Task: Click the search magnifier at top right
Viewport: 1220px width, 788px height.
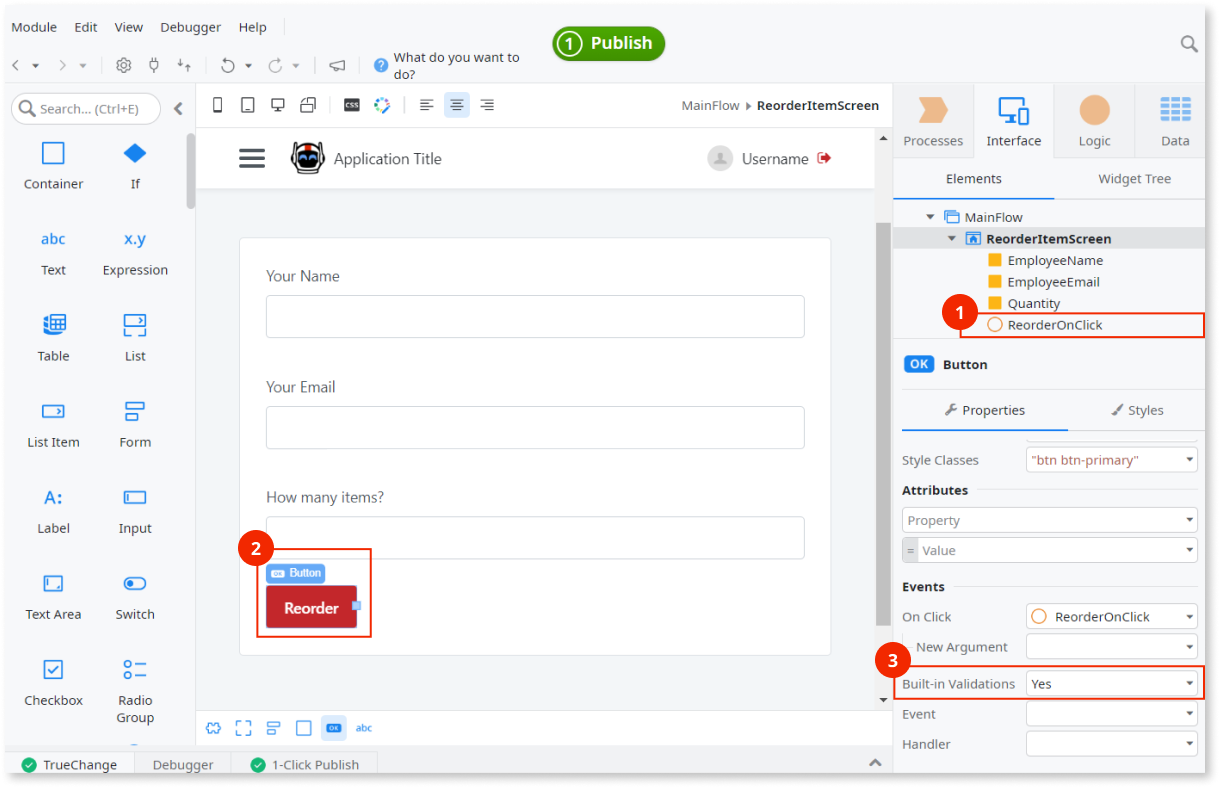Action: tap(1188, 44)
